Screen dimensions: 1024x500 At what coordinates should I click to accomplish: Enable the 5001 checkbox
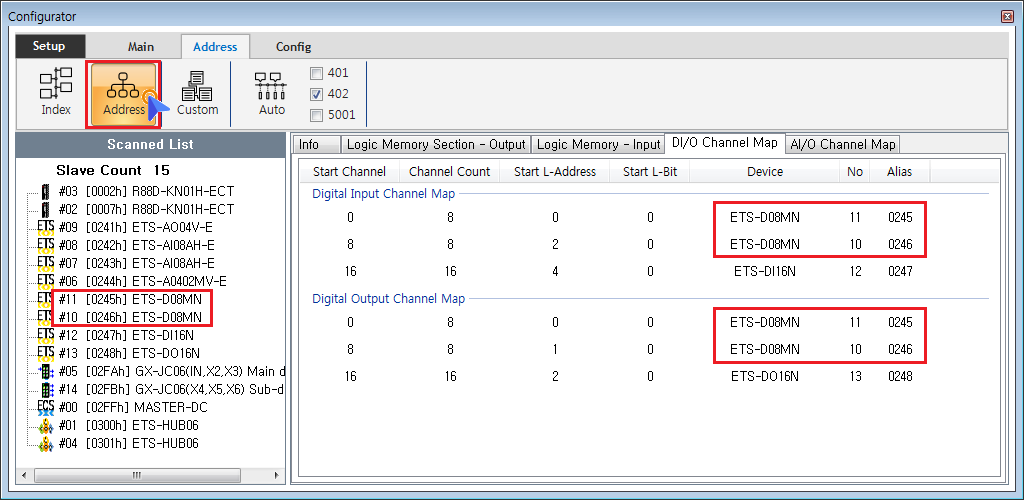point(316,115)
